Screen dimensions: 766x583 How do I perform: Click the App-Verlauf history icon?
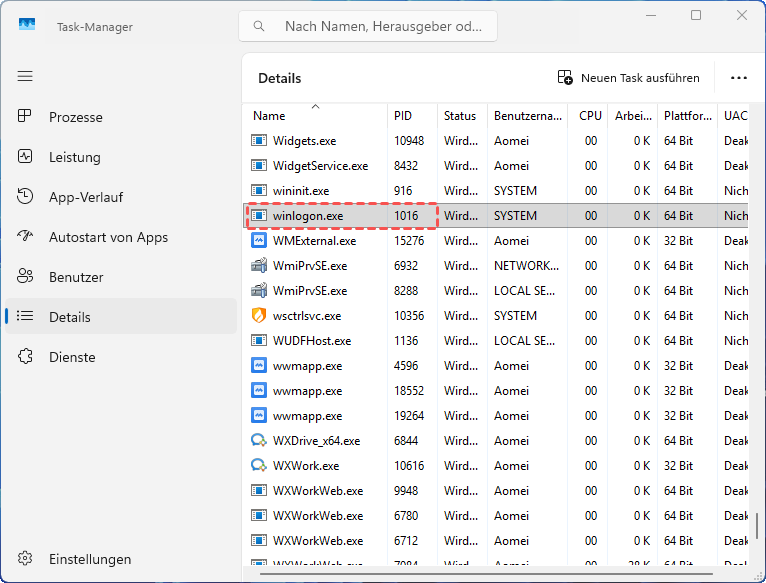tap(26, 197)
